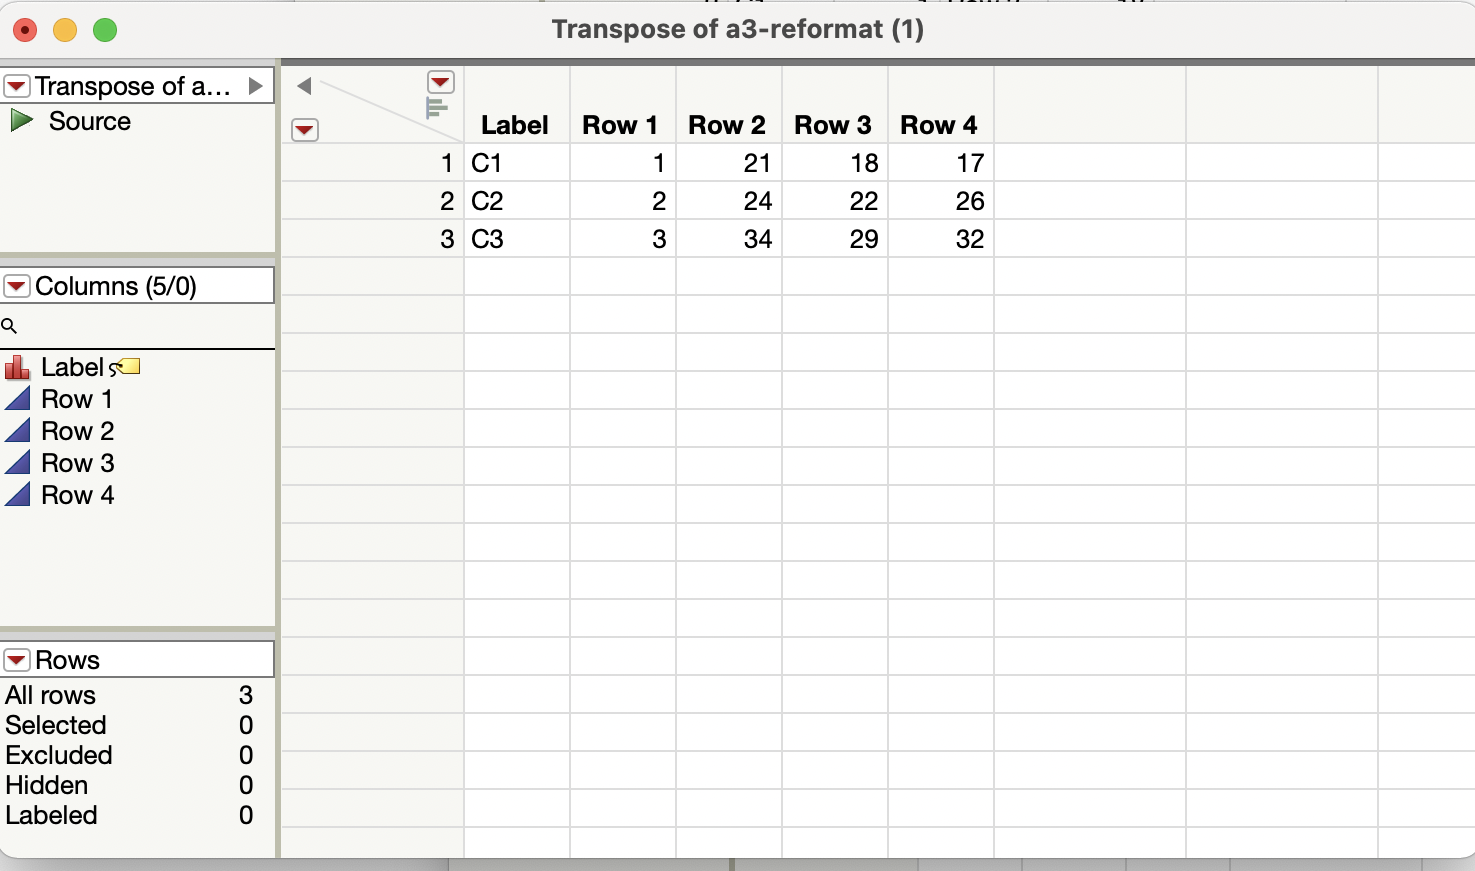
Task: Click the continuous icon next to Row 2
Action: [17, 431]
